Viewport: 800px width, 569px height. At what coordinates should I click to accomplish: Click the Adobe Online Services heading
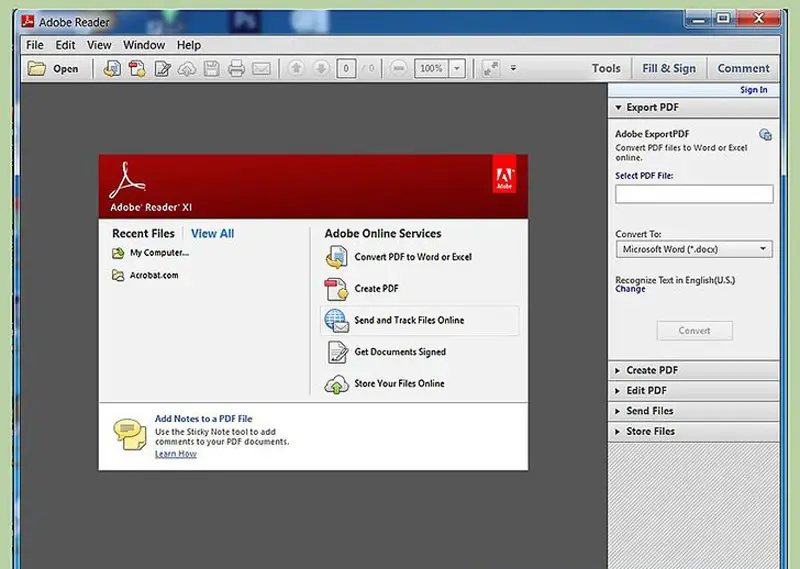pyautogui.click(x=383, y=234)
